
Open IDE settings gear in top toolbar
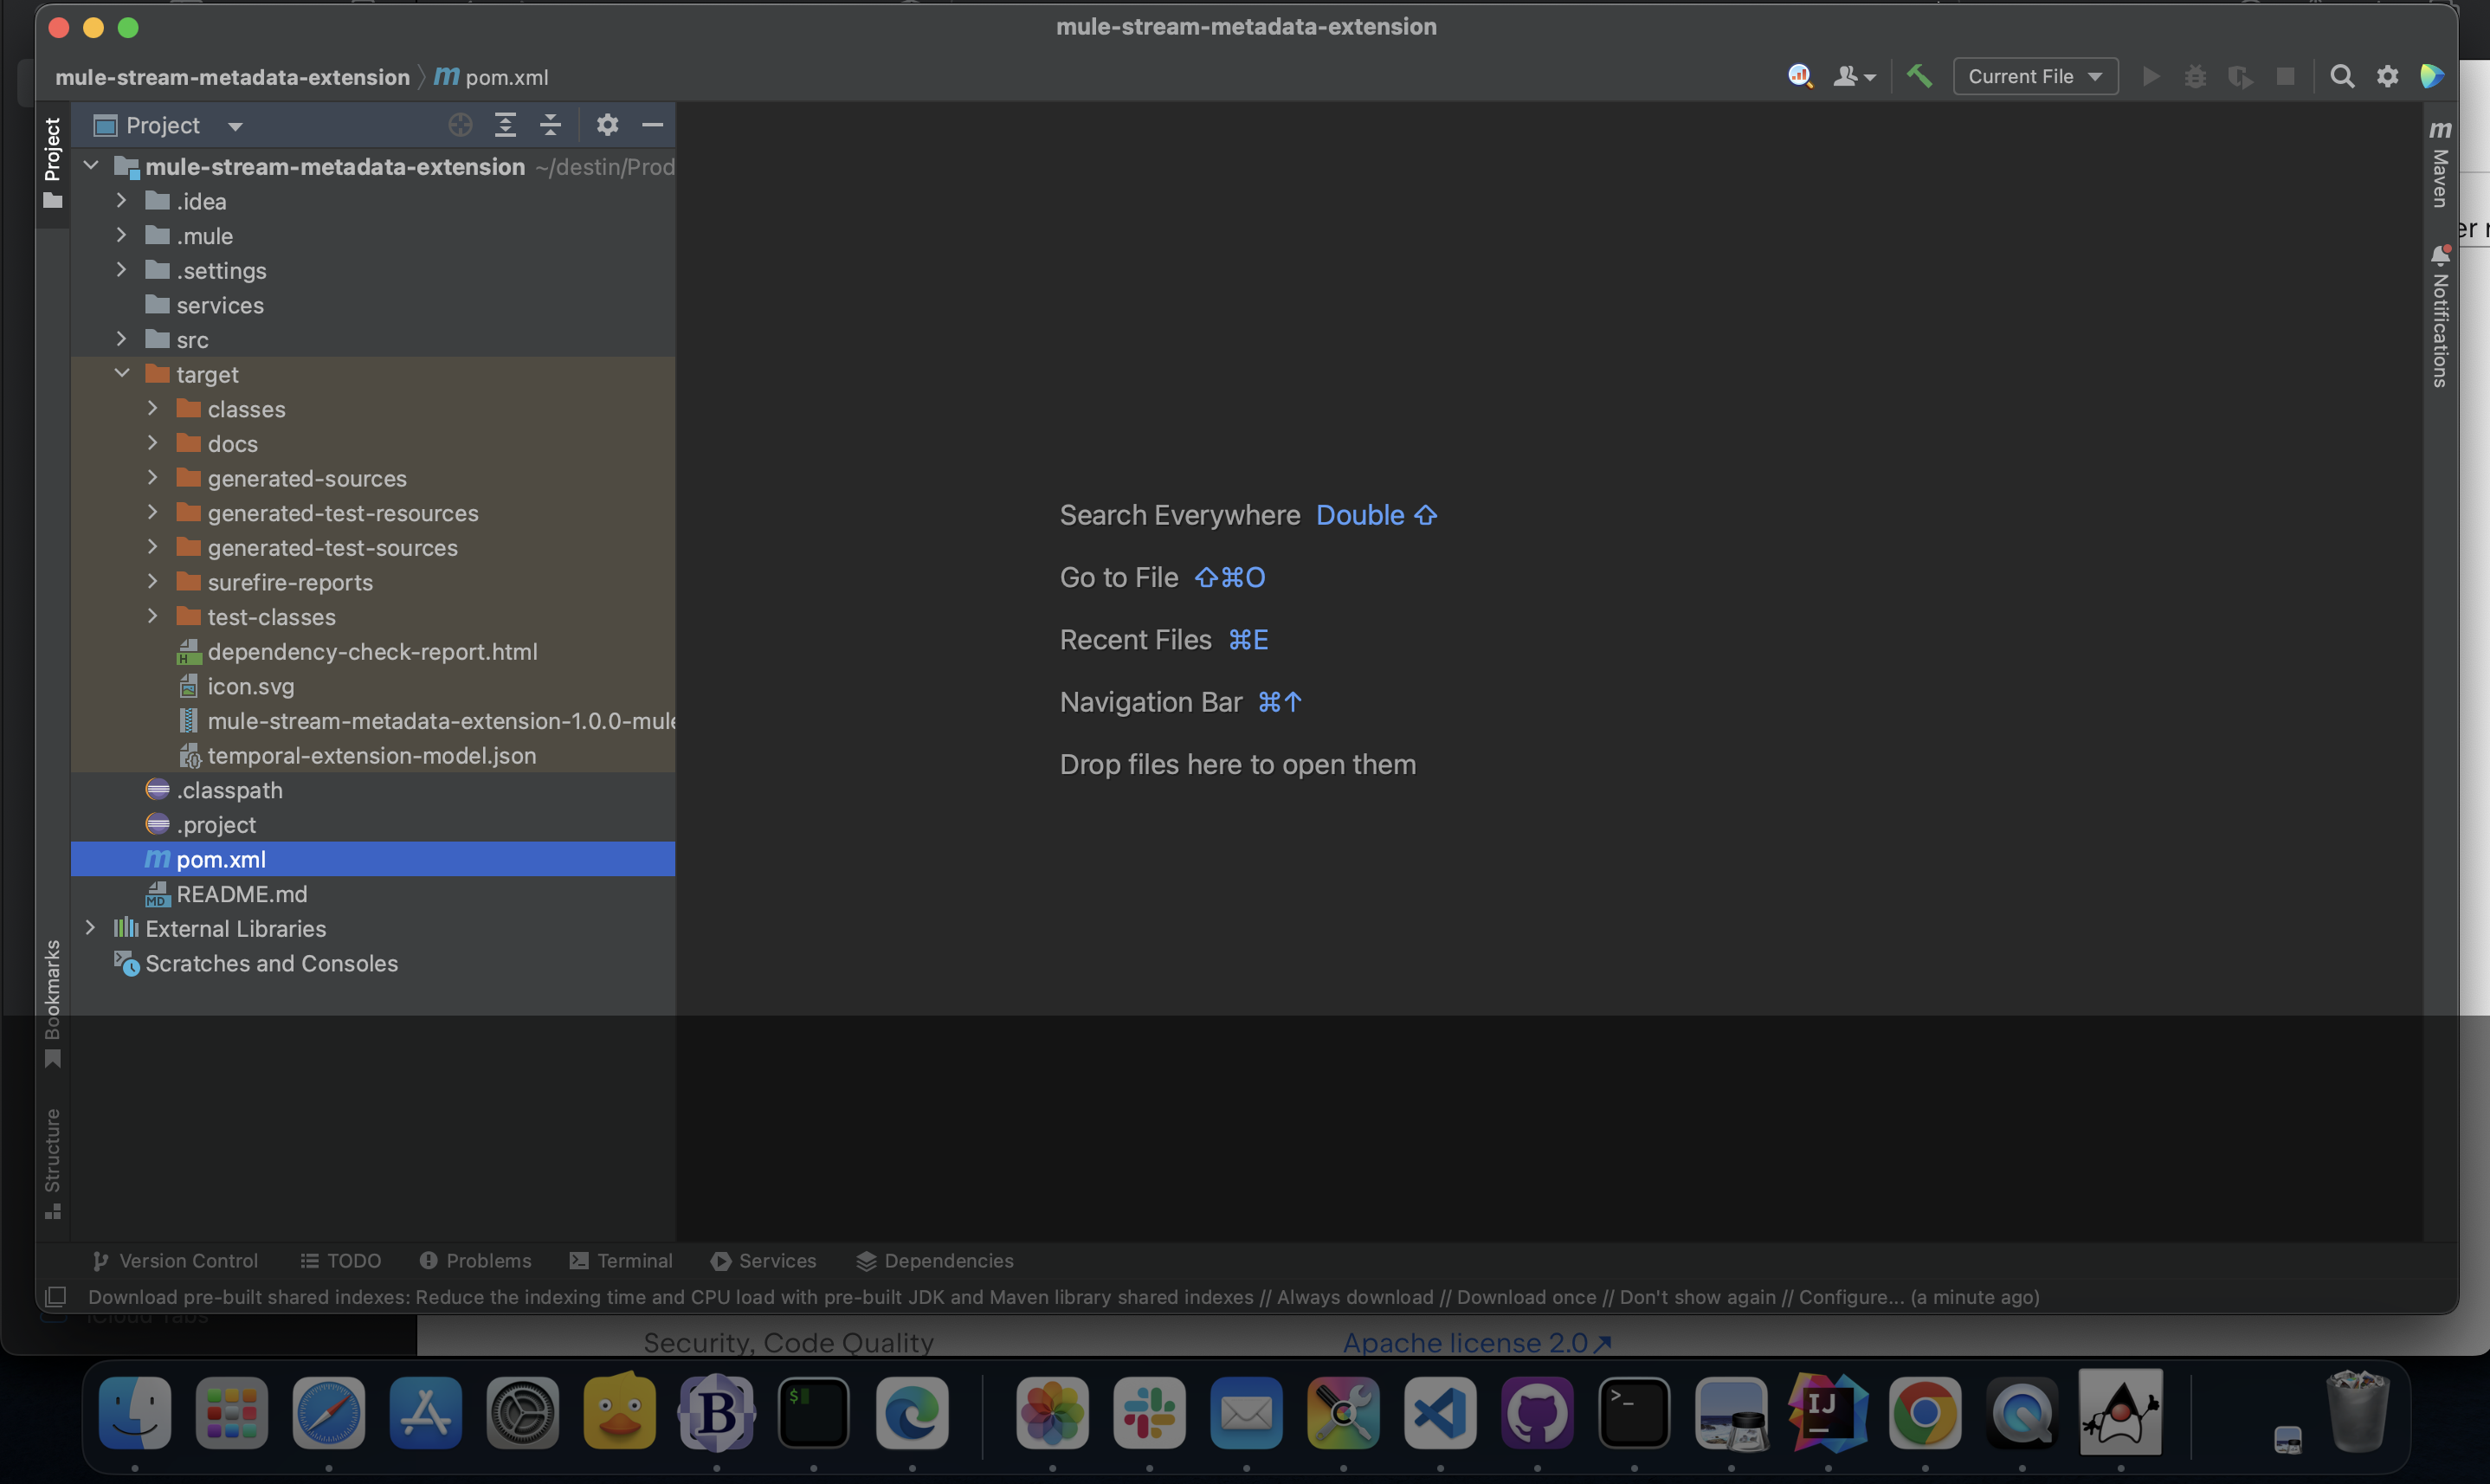(2387, 76)
